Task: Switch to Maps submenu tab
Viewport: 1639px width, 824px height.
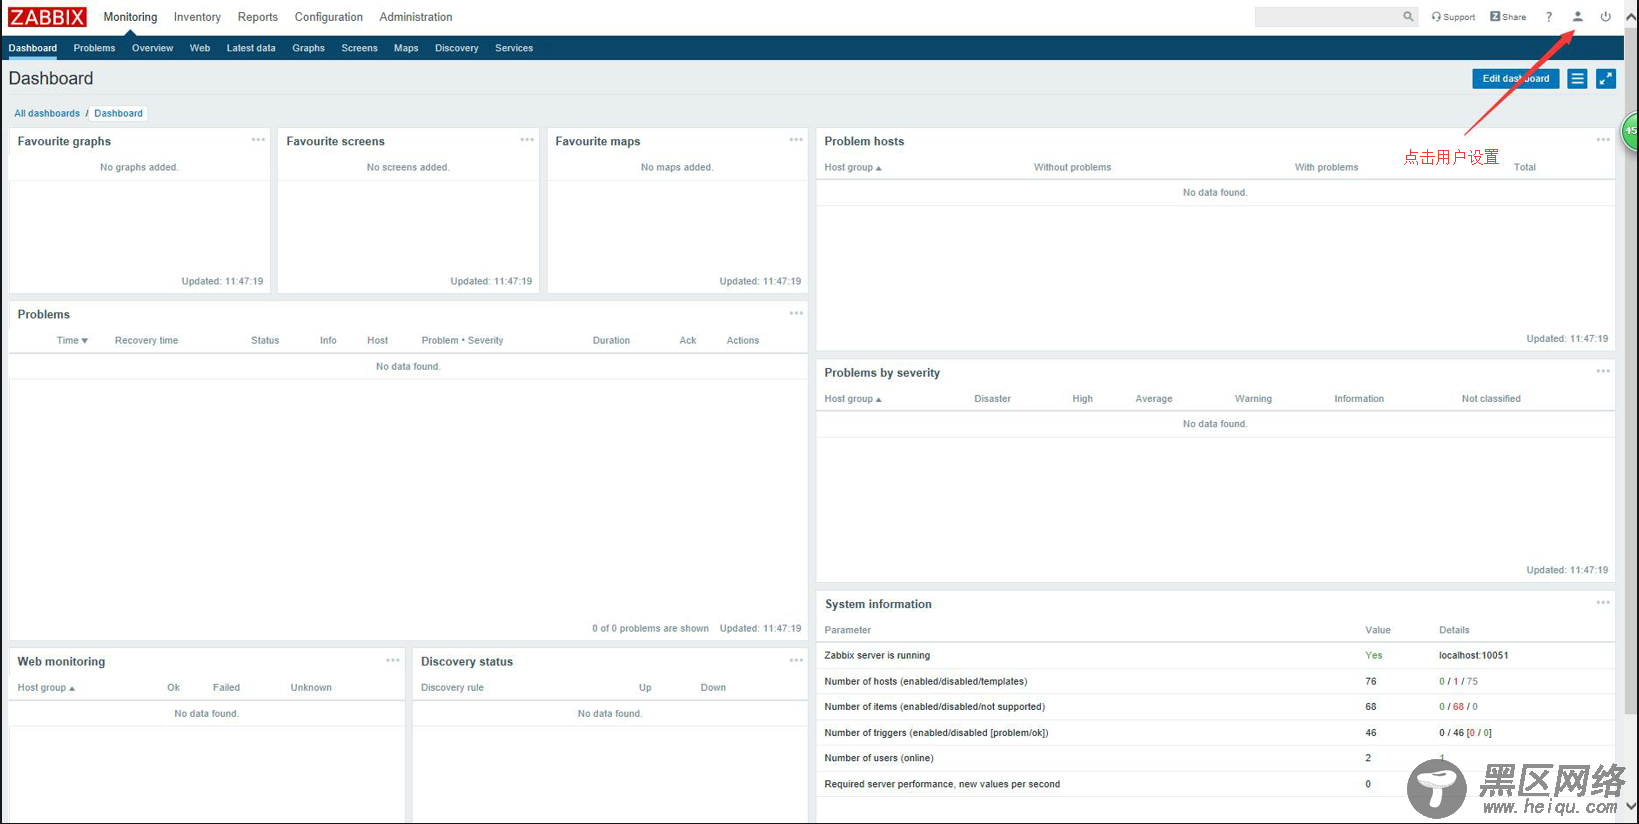Action: tap(406, 48)
